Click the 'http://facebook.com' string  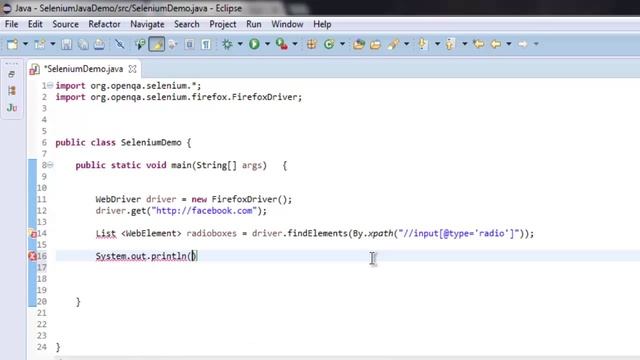tap(204, 211)
